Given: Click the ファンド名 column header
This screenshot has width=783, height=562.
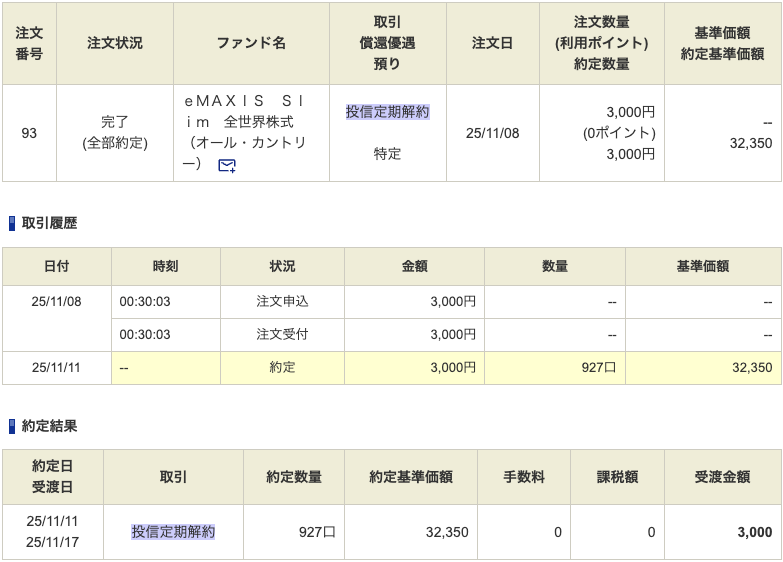Looking at the screenshot, I should (x=251, y=43).
